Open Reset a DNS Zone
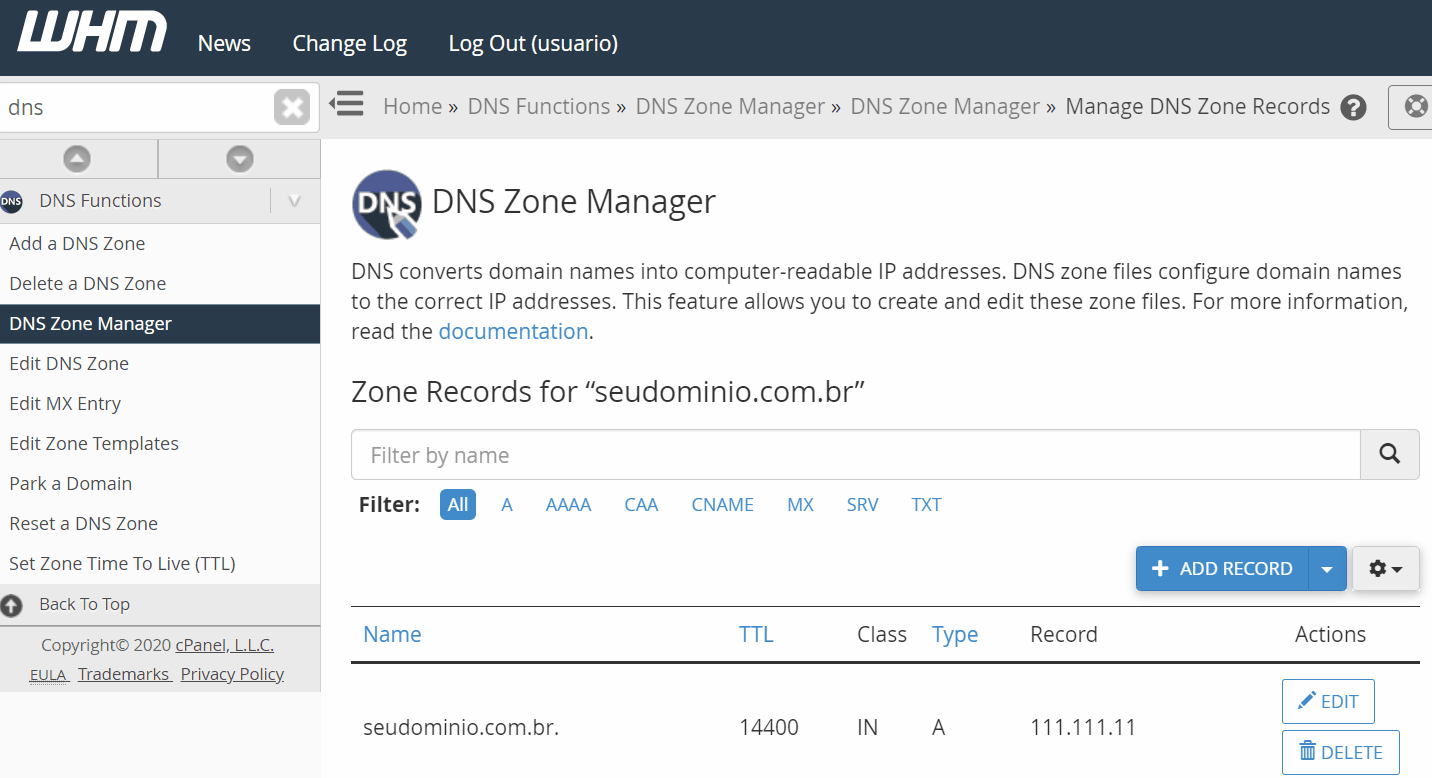The width and height of the screenshot is (1432, 778). [84, 524]
